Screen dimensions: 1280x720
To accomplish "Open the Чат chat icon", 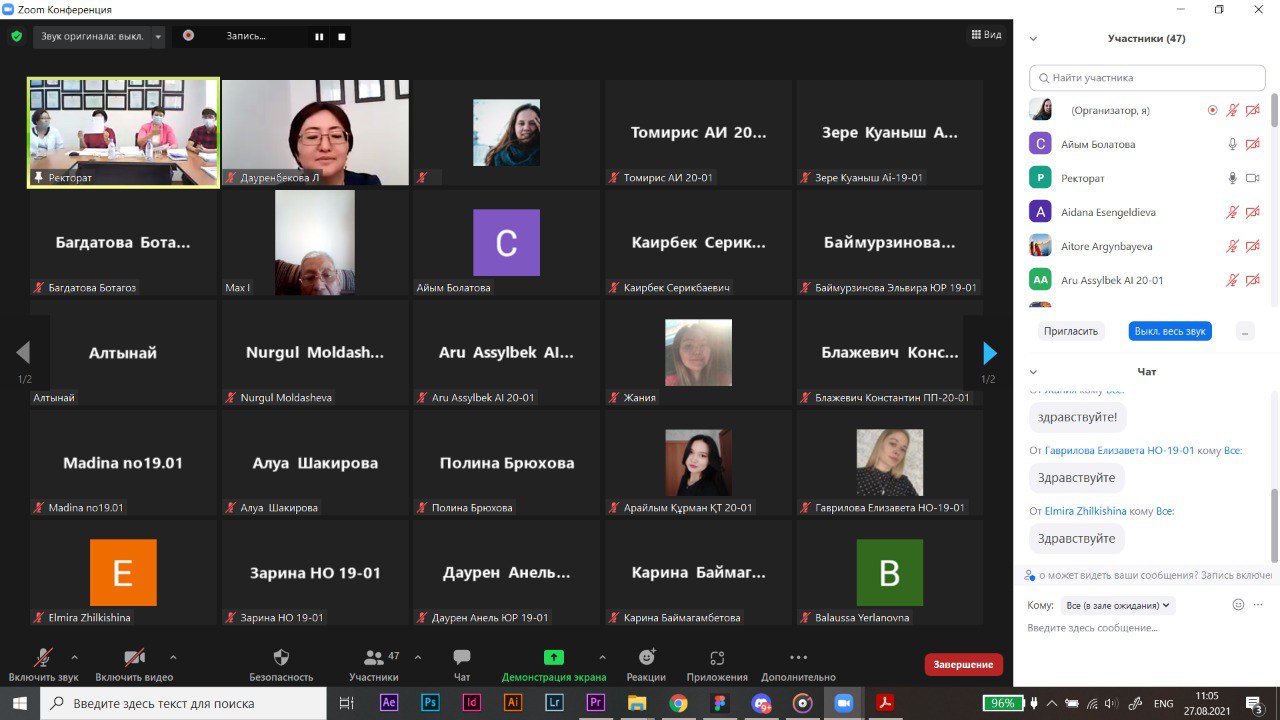I will point(461,657).
